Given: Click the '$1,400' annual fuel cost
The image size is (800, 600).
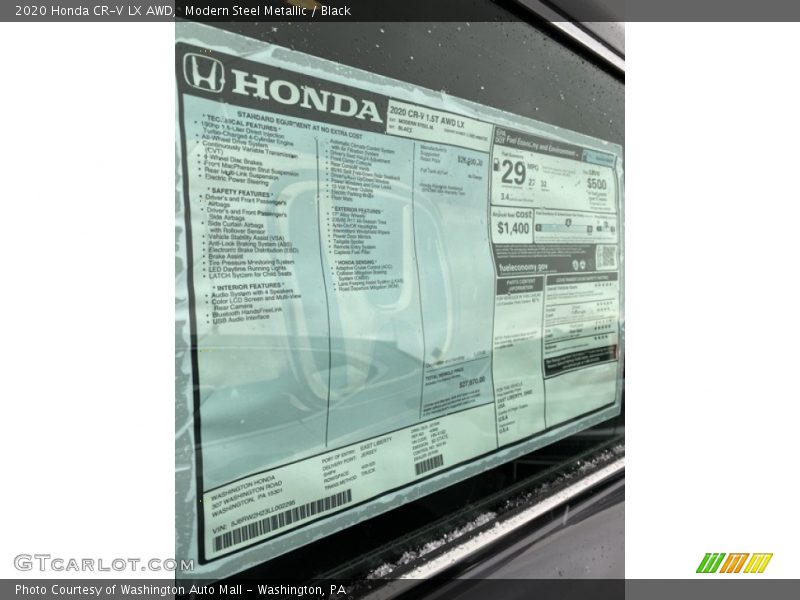Looking at the screenshot, I should 513,228.
